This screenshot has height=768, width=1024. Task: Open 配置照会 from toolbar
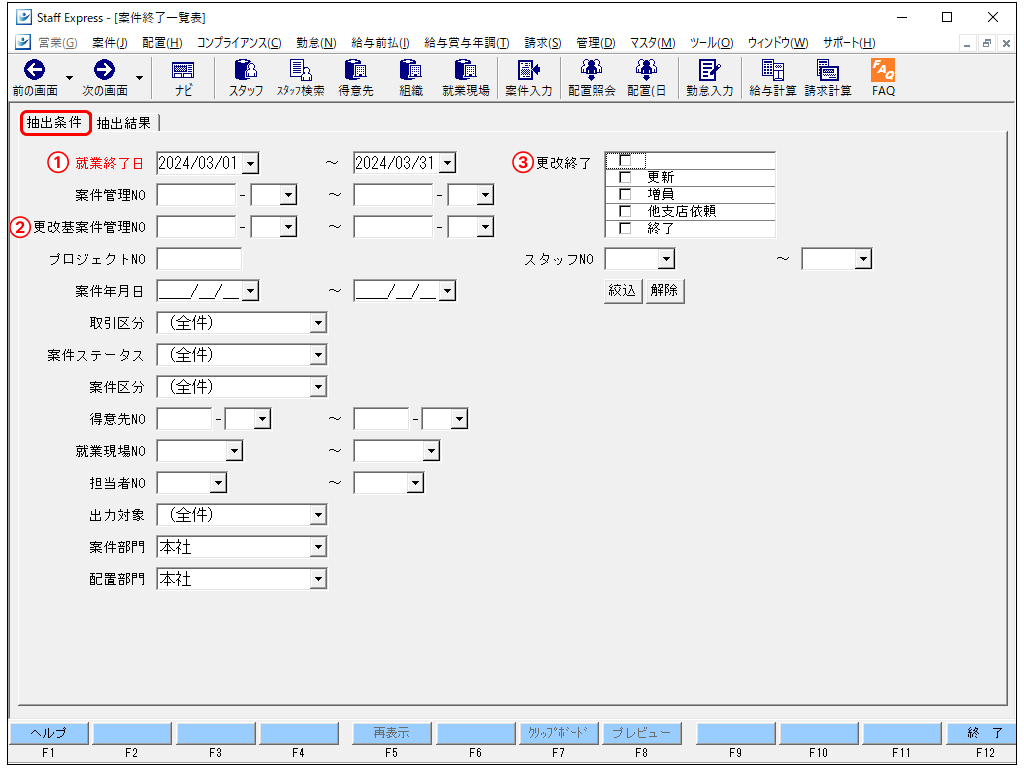591,69
